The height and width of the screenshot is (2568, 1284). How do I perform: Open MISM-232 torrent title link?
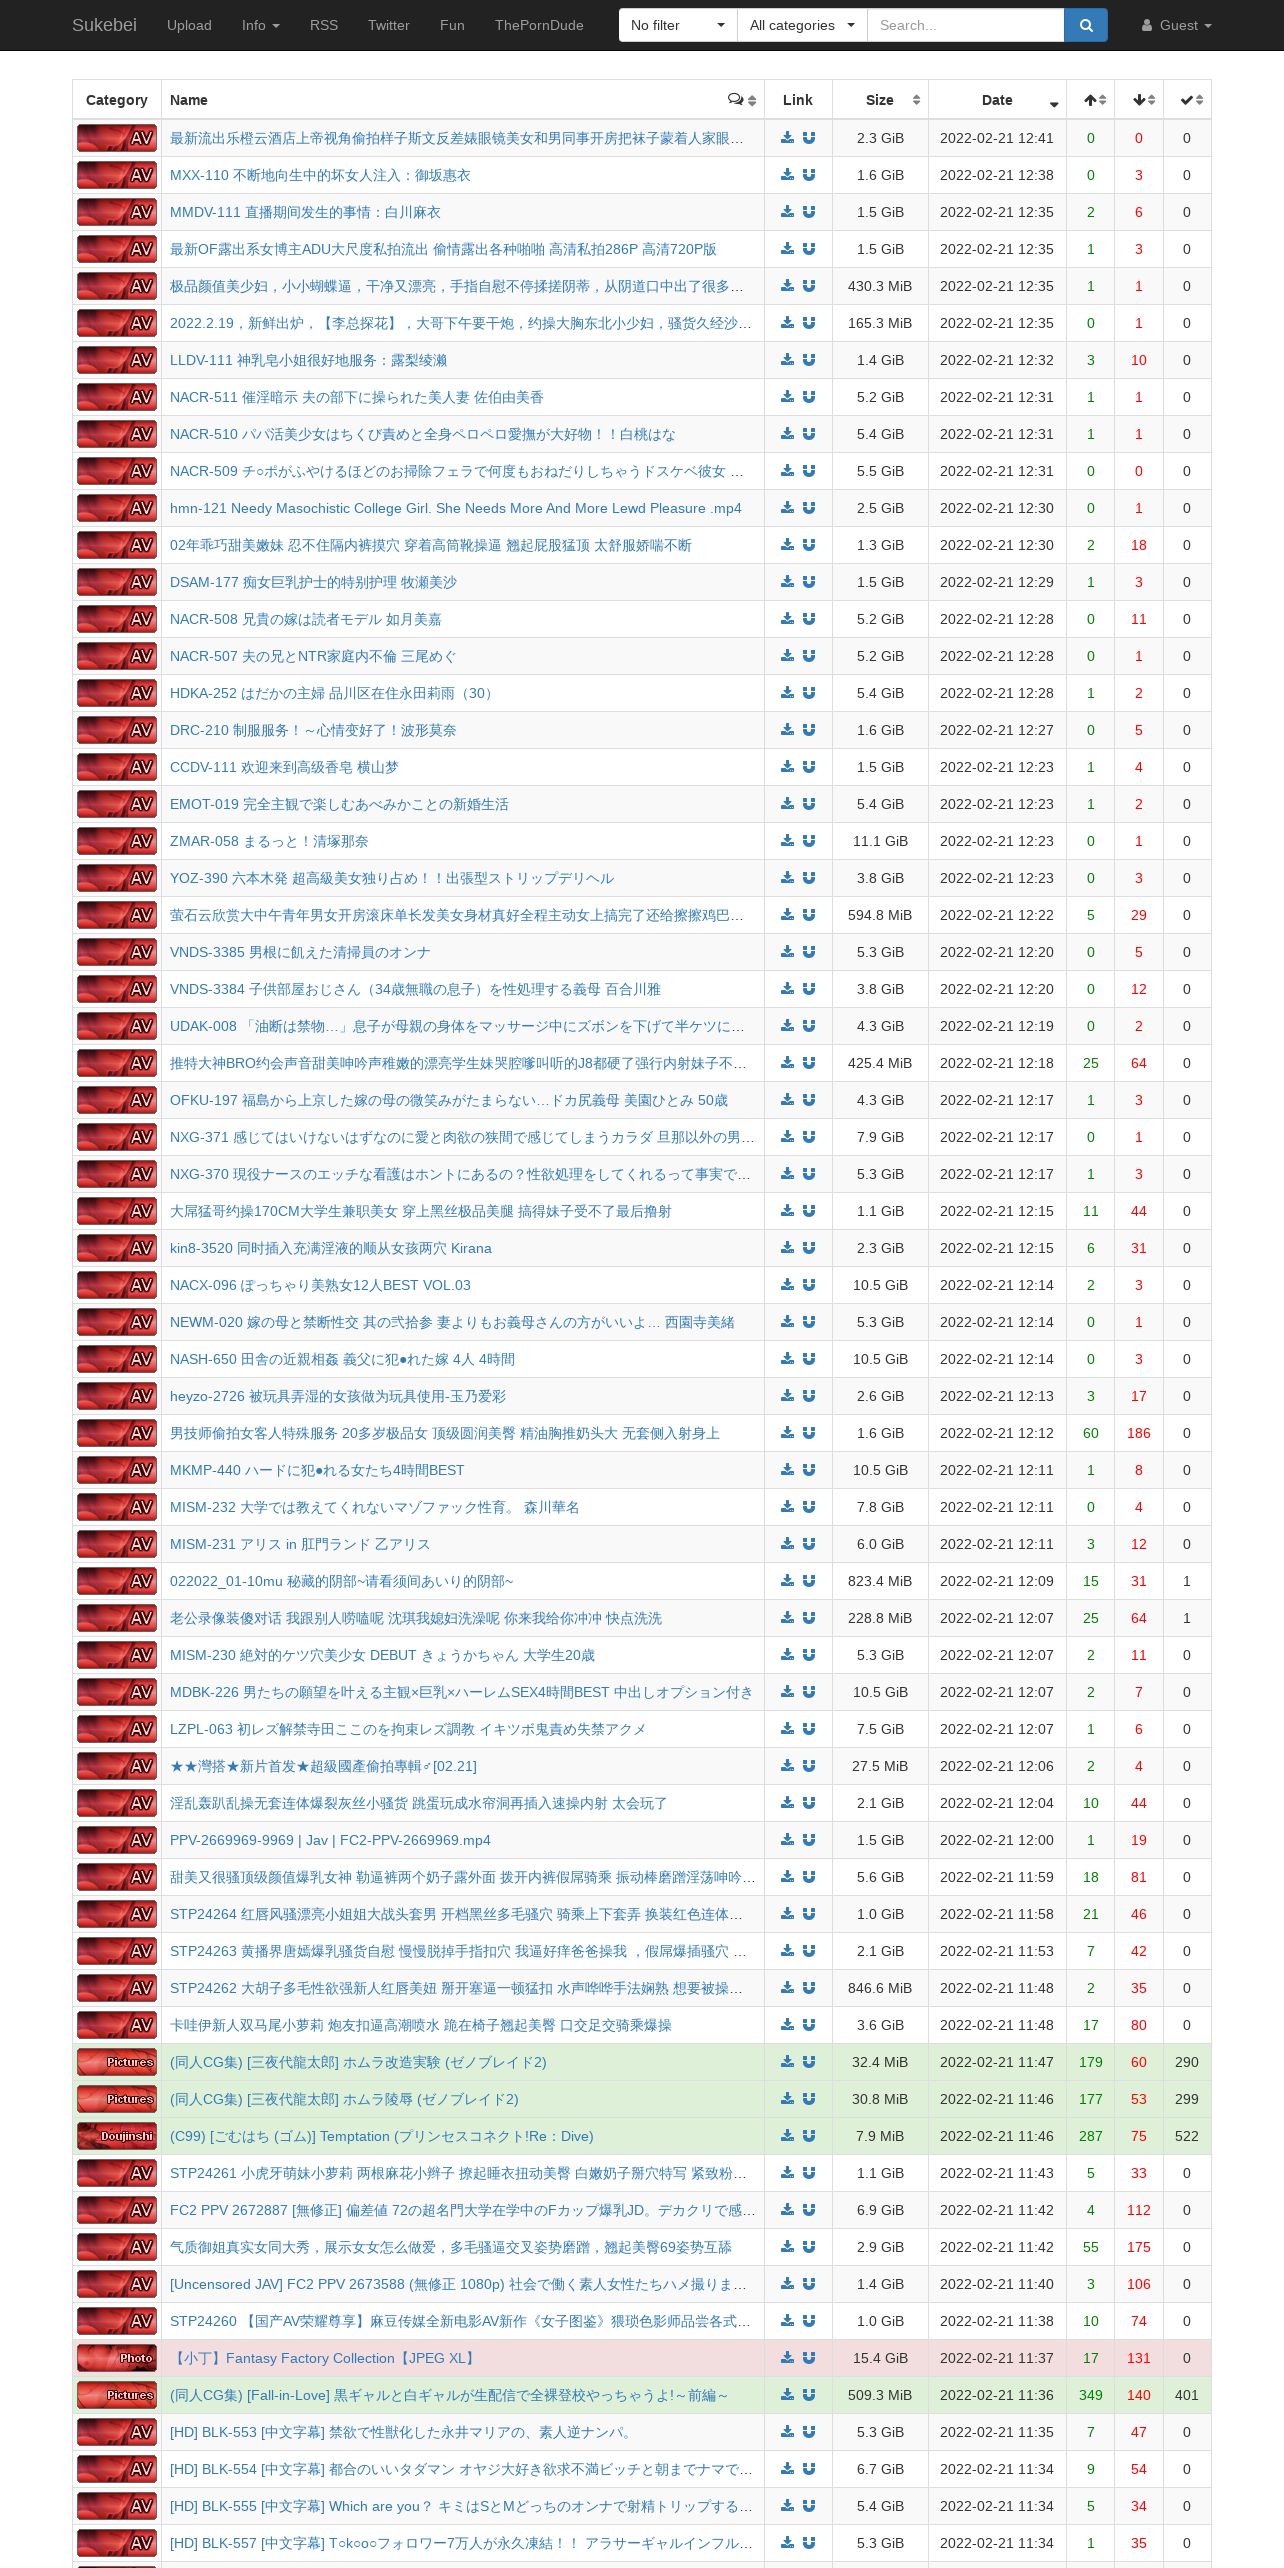pos(374,1507)
